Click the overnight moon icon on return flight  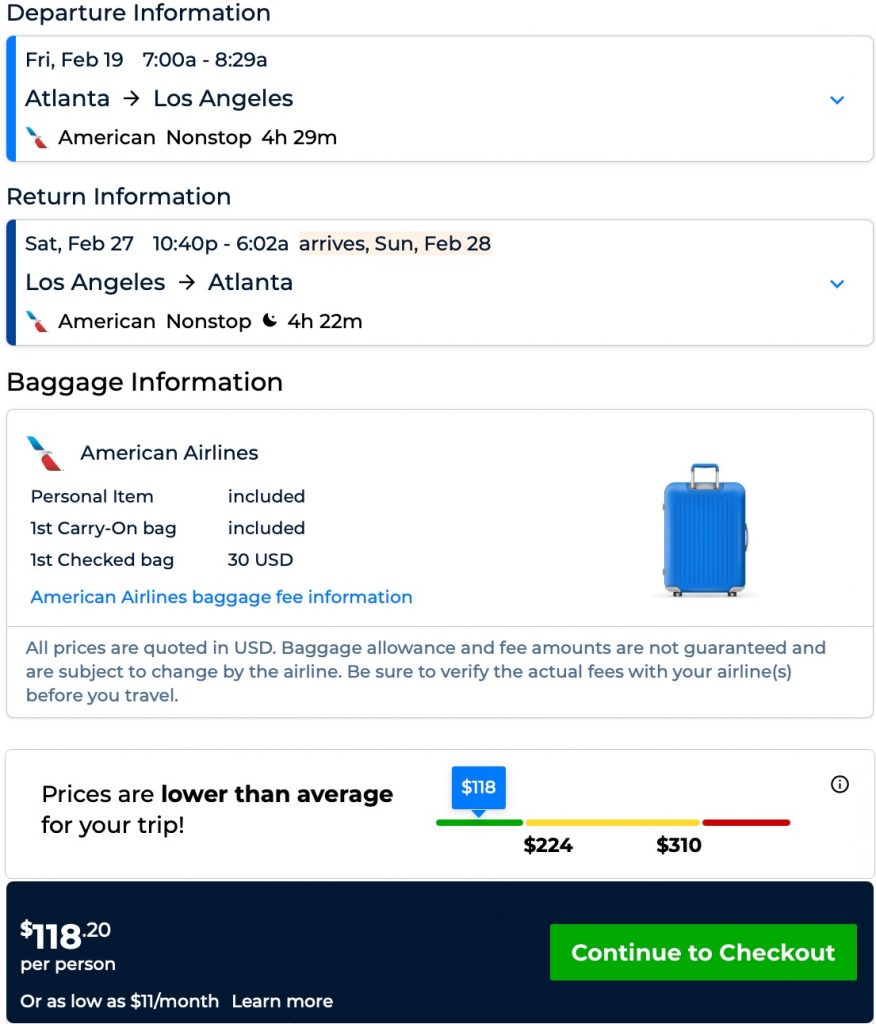tap(269, 321)
